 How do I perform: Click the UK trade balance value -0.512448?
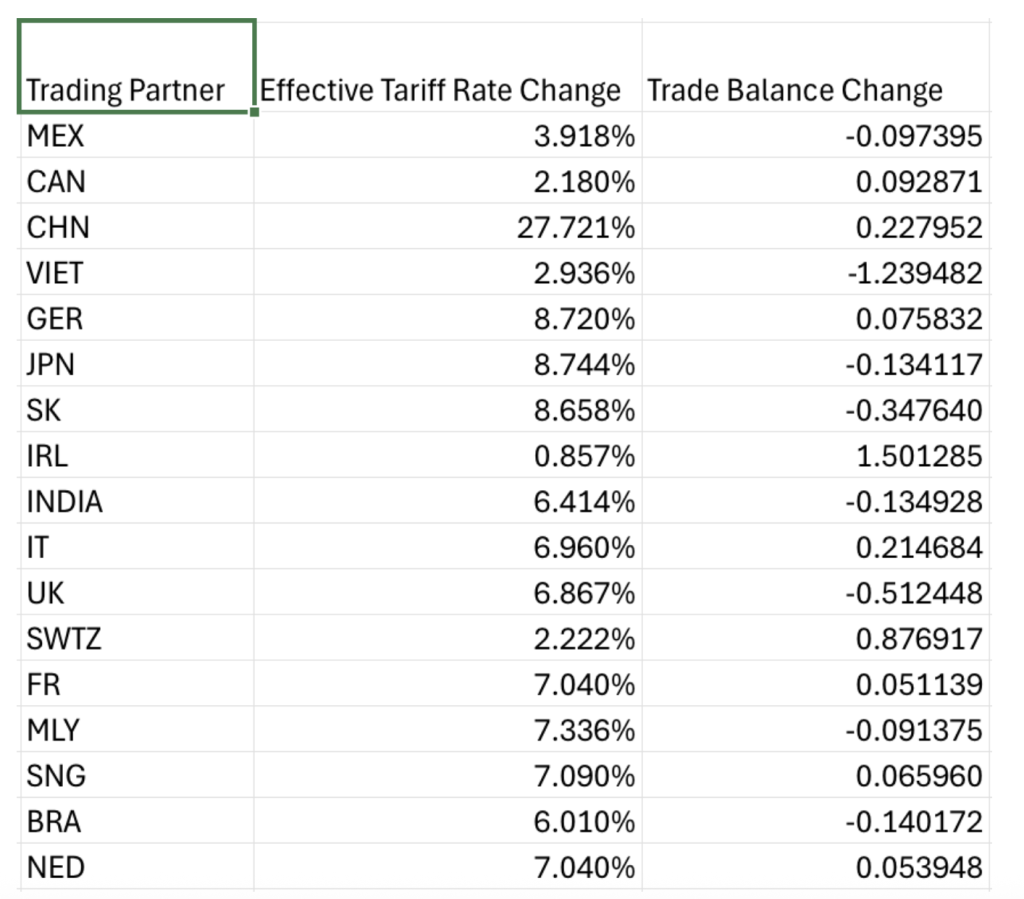[815, 594]
